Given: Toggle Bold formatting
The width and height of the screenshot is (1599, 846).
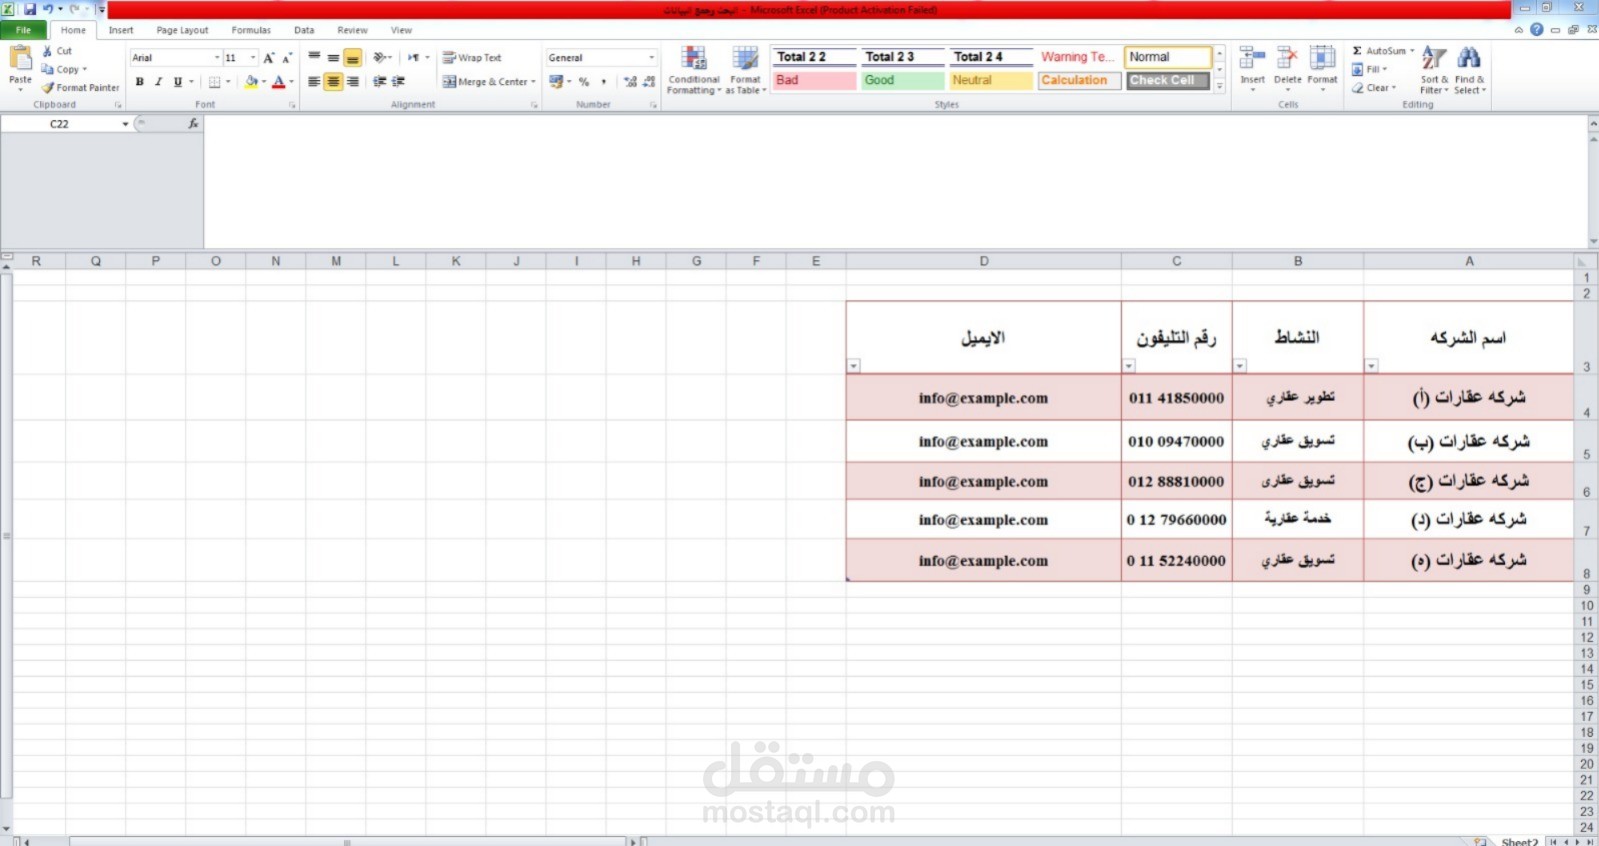Looking at the screenshot, I should [140, 82].
